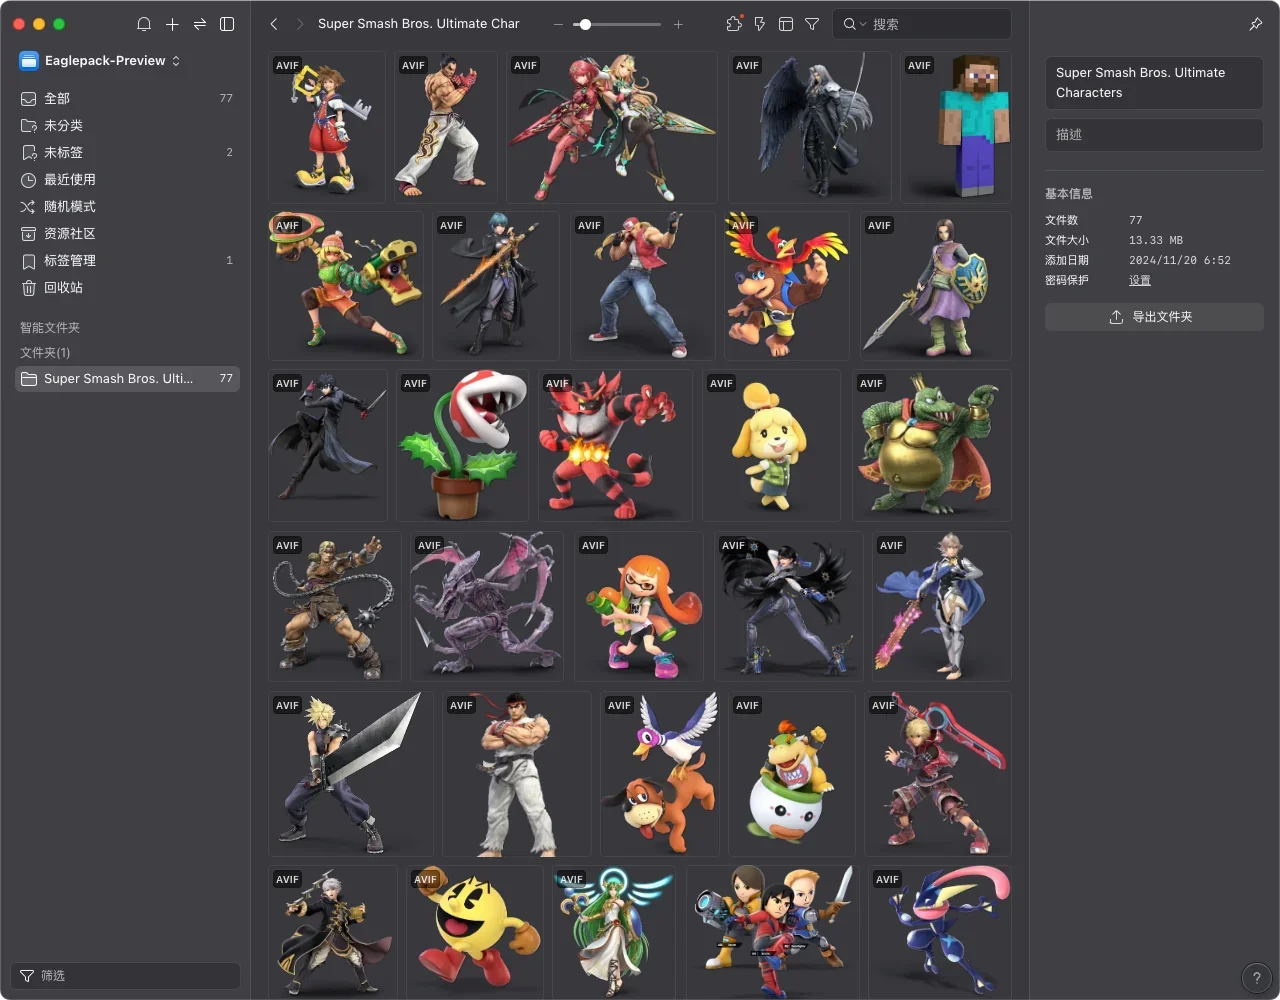Click the 2024/11/20 6:52 date value
The height and width of the screenshot is (1000, 1280).
(1180, 260)
